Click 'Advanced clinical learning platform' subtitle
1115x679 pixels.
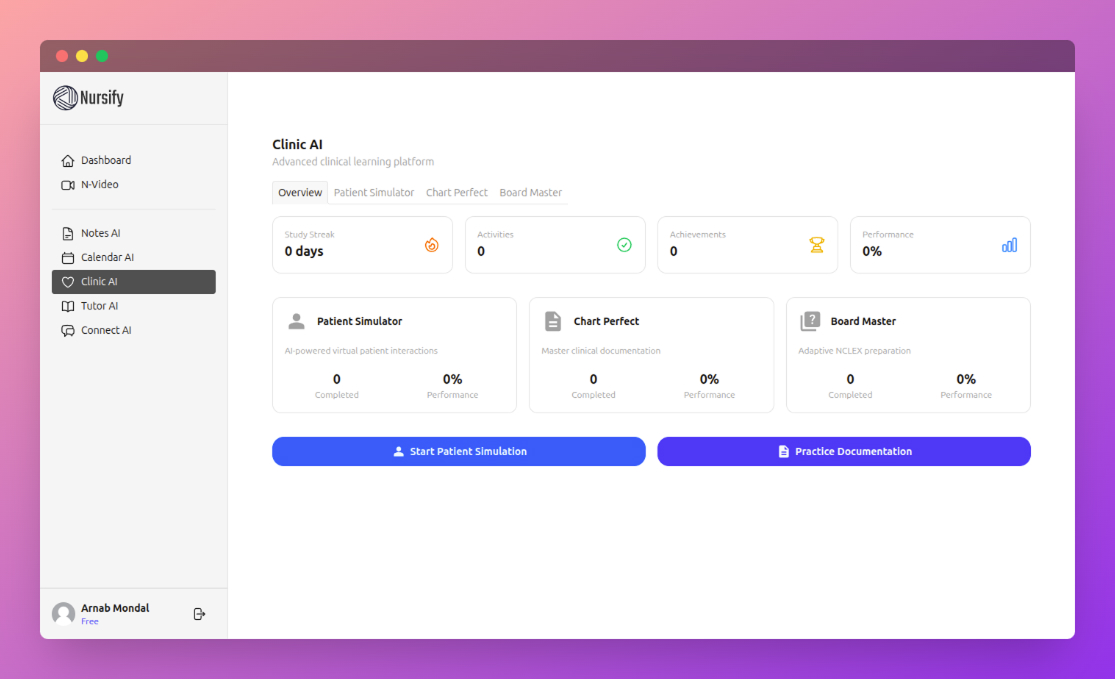point(353,162)
